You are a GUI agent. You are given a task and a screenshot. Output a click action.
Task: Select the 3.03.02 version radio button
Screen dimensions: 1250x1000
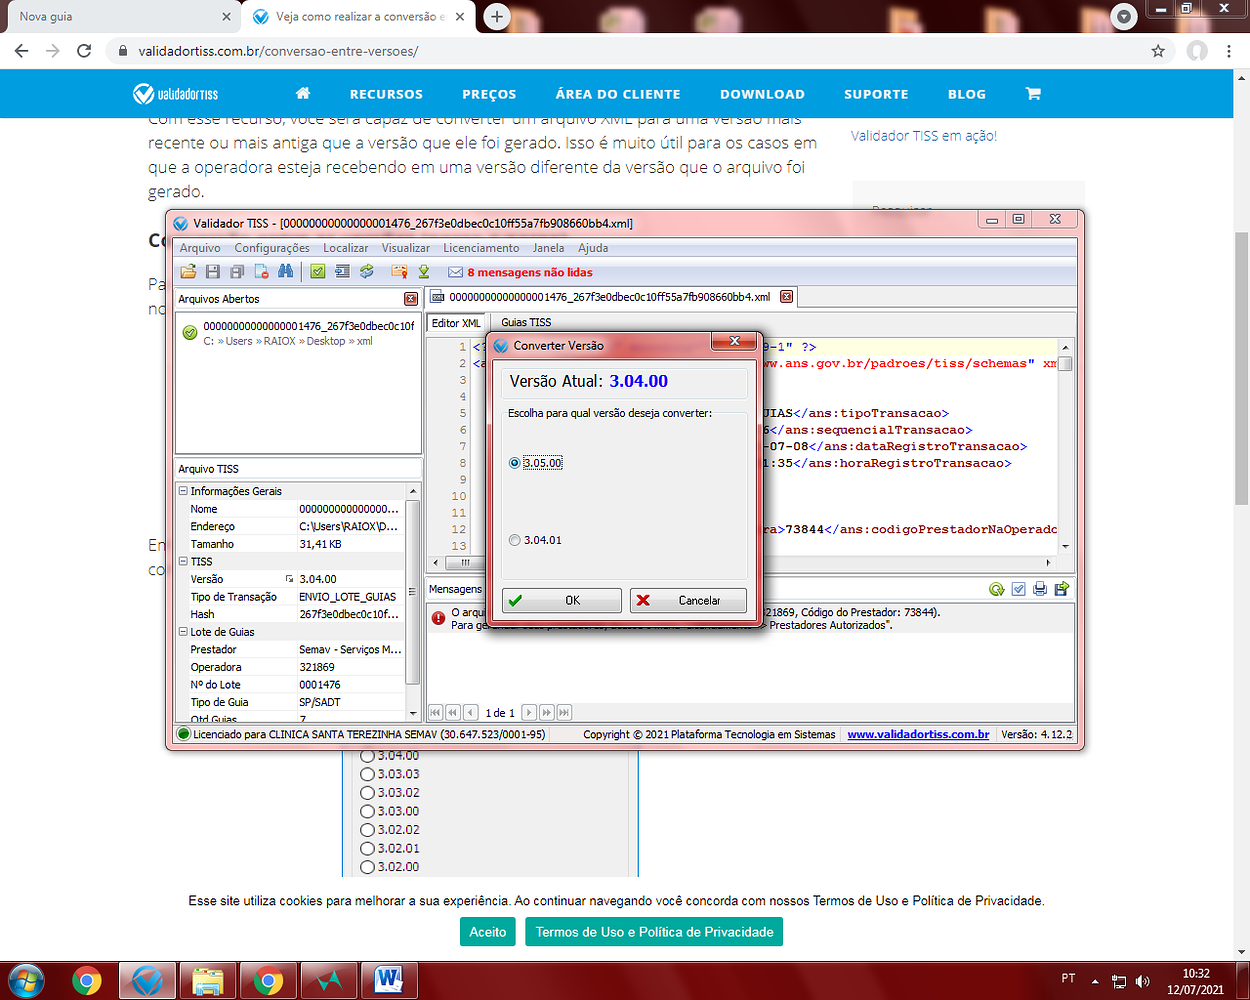click(x=368, y=792)
